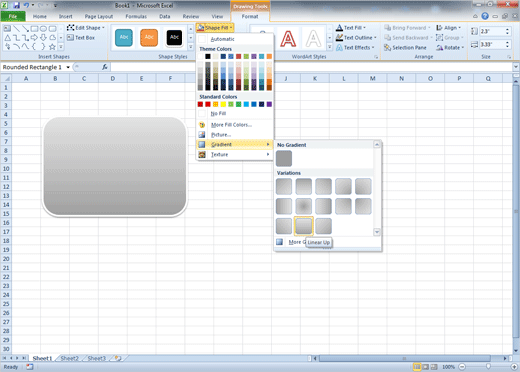520x372 pixels.
Task: Open the Shape Fill dropdown
Action: [x=215, y=28]
